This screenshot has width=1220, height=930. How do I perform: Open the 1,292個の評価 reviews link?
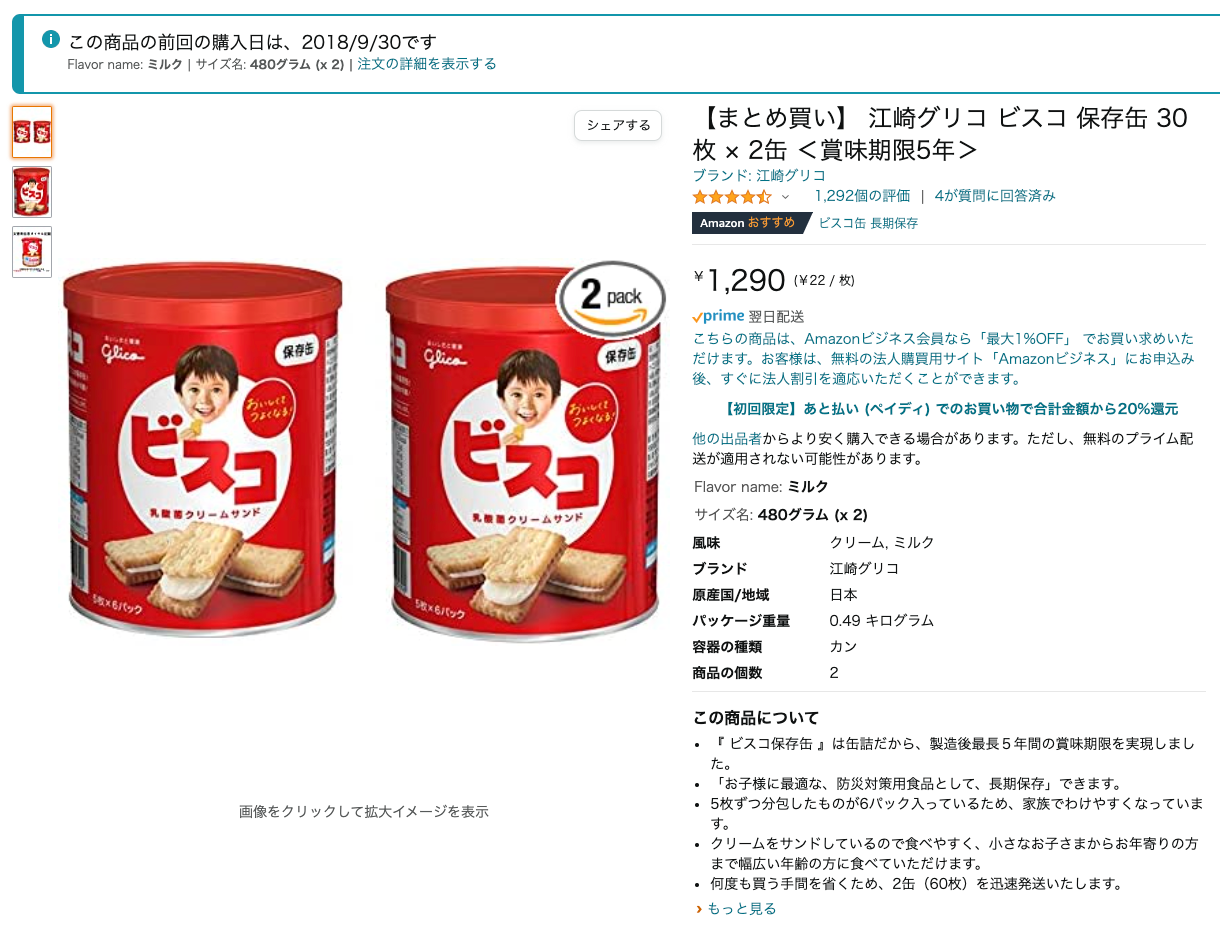[x=862, y=196]
